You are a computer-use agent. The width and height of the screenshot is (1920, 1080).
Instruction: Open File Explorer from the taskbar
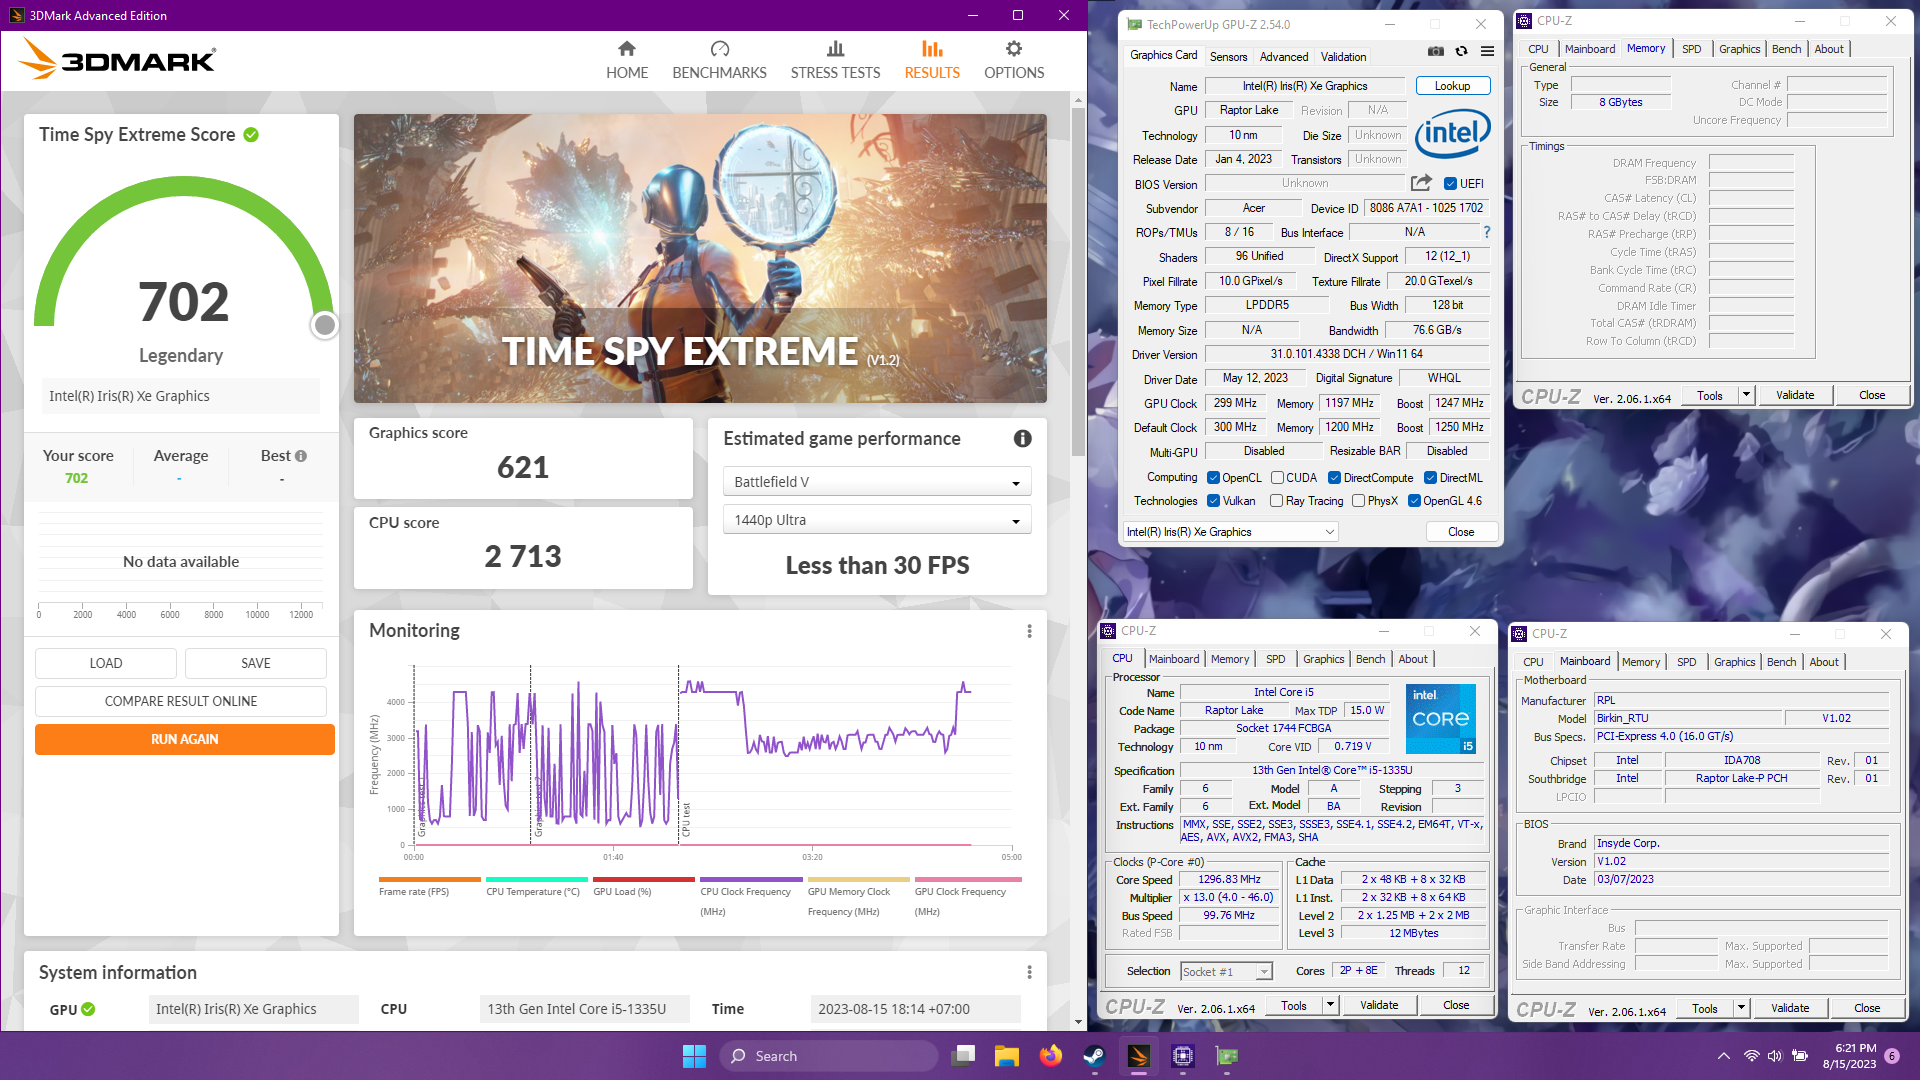(1007, 1056)
